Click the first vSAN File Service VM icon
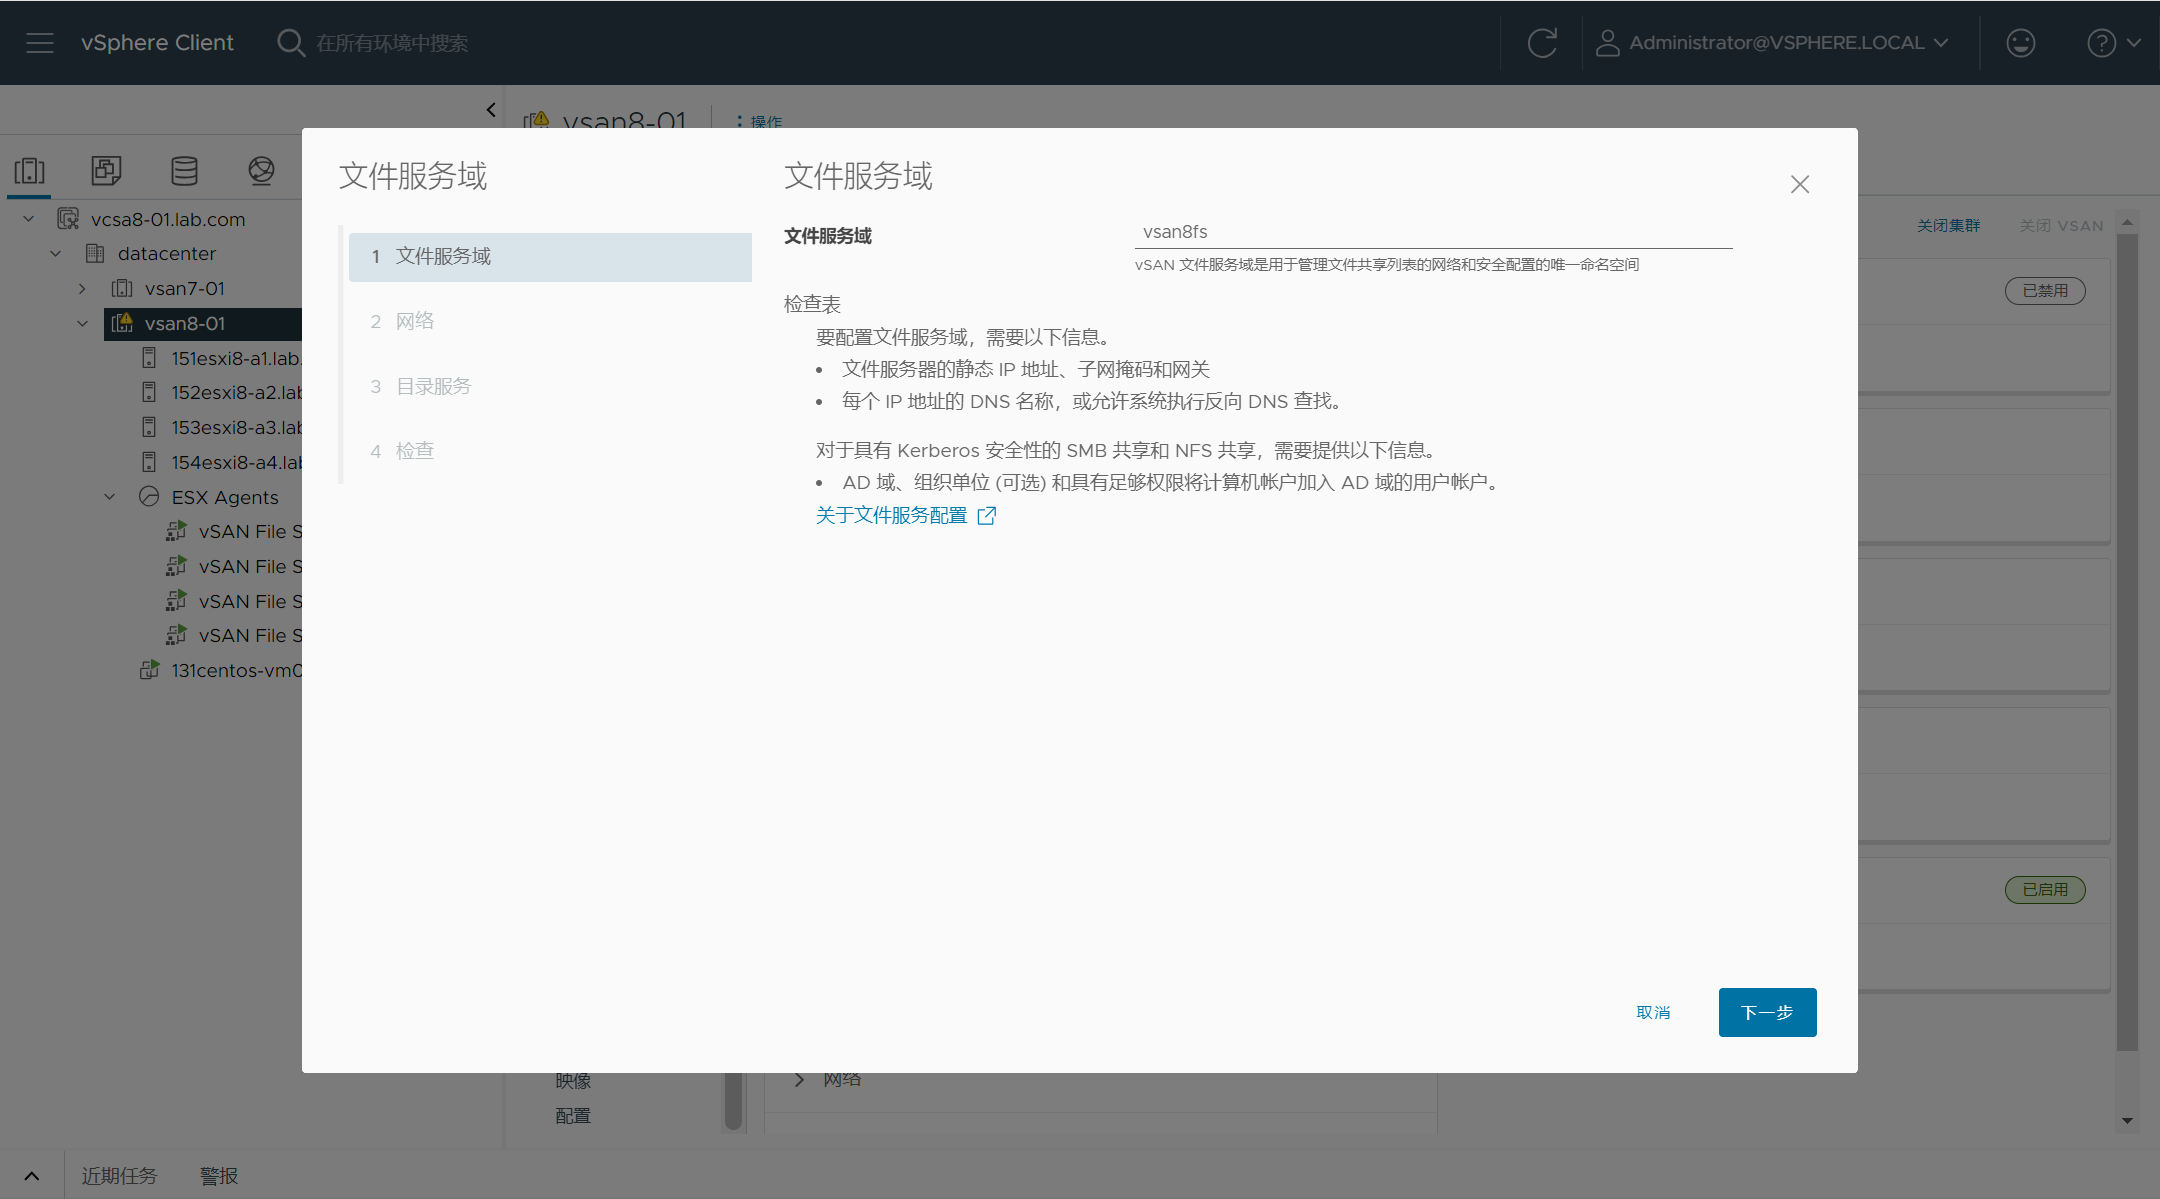 tap(177, 531)
